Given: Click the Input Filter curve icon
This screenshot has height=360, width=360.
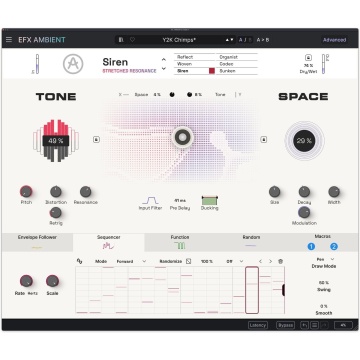Looking at the screenshot, I should click(x=150, y=200).
